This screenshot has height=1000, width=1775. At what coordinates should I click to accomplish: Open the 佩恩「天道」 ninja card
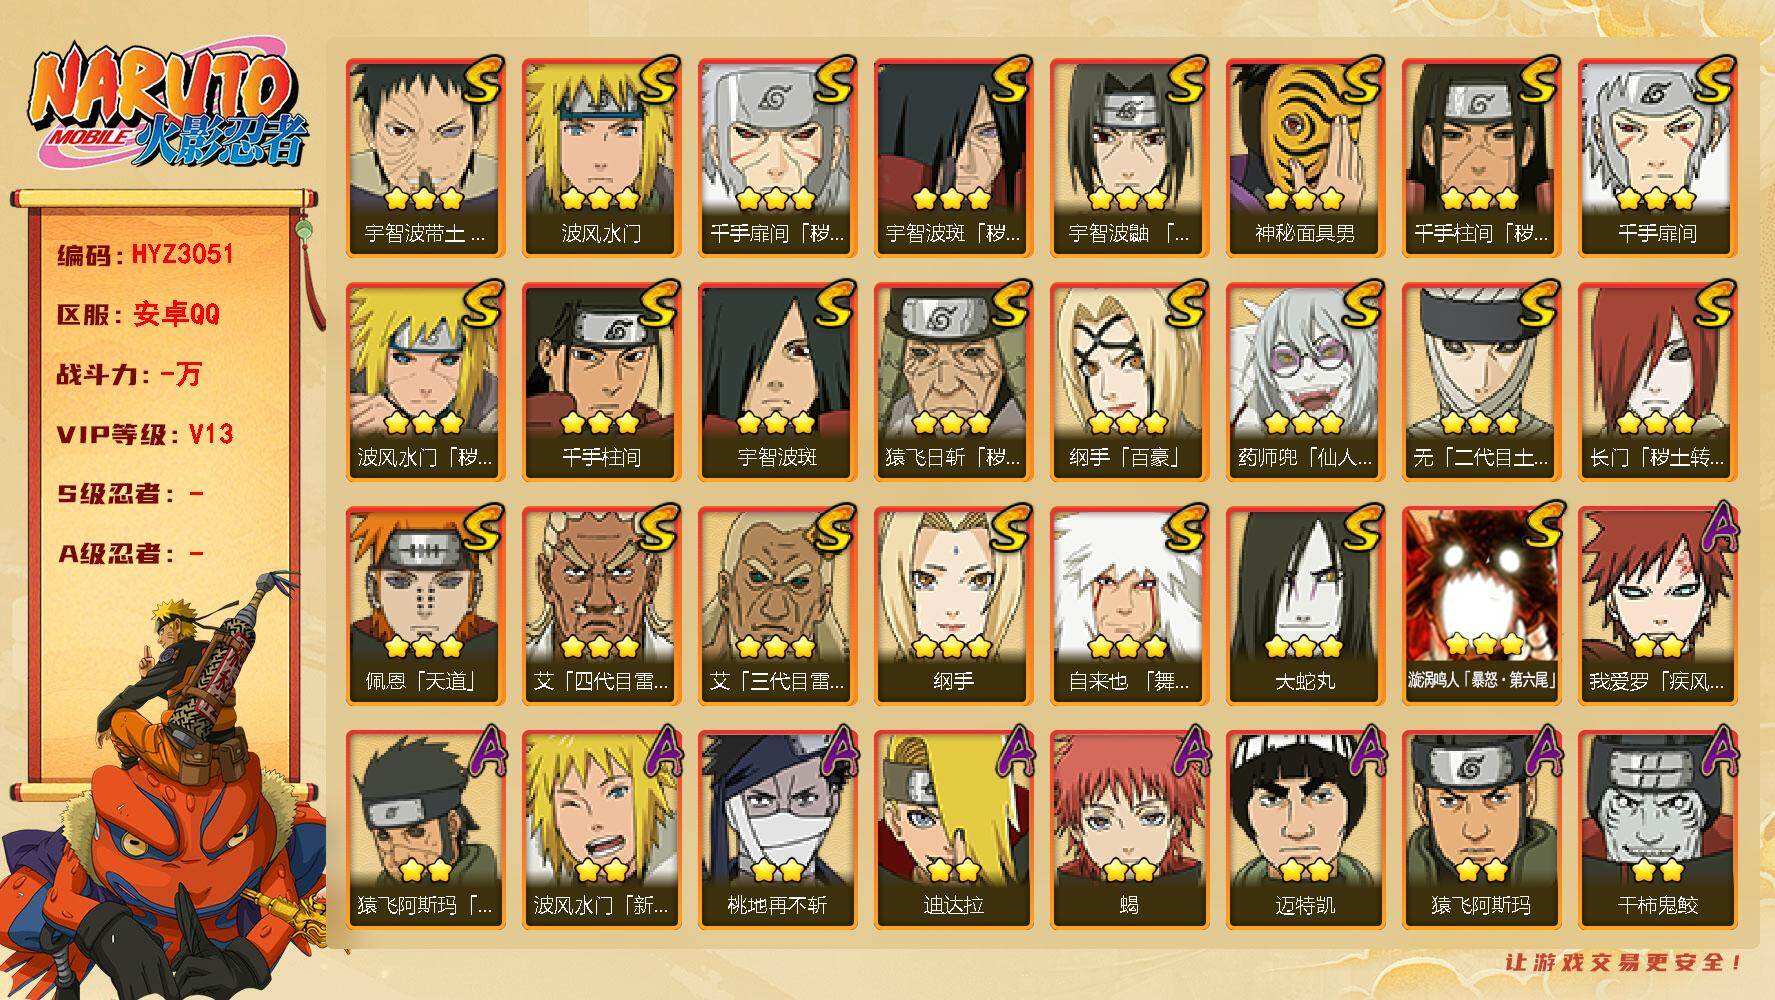(425, 606)
